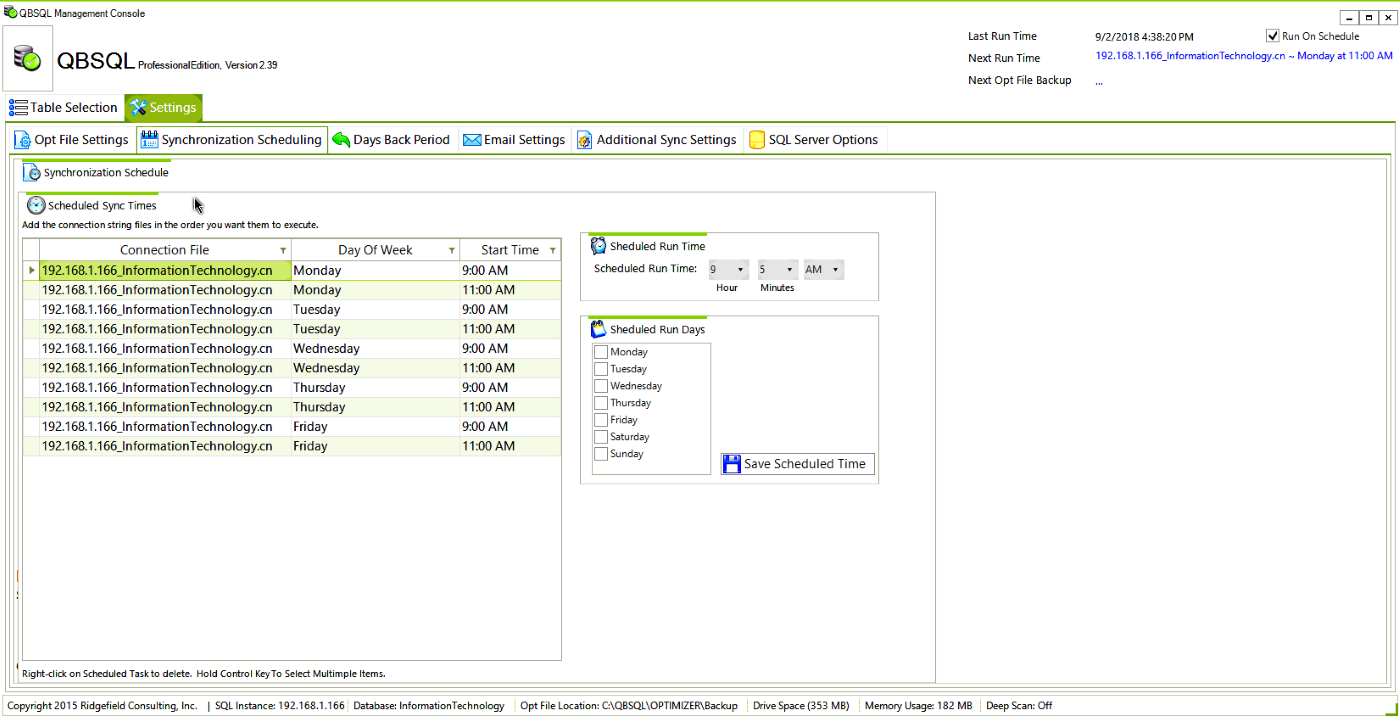This screenshot has width=1400, height=717.
Task: Sort by the Connection File column header
Action: click(165, 250)
